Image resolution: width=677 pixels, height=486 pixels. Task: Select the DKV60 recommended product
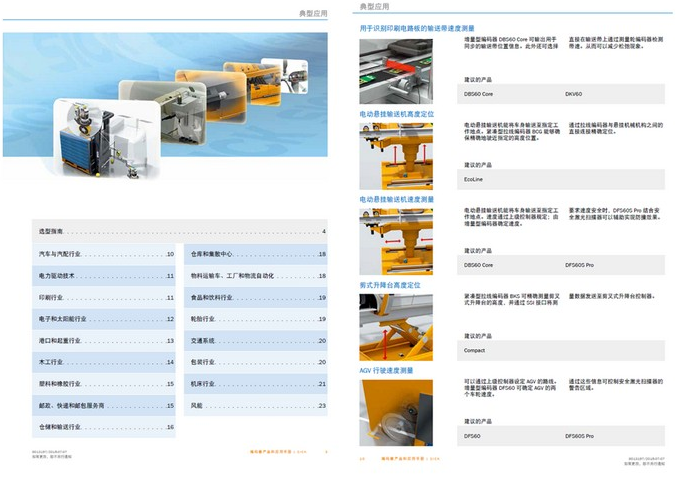tap(573, 94)
